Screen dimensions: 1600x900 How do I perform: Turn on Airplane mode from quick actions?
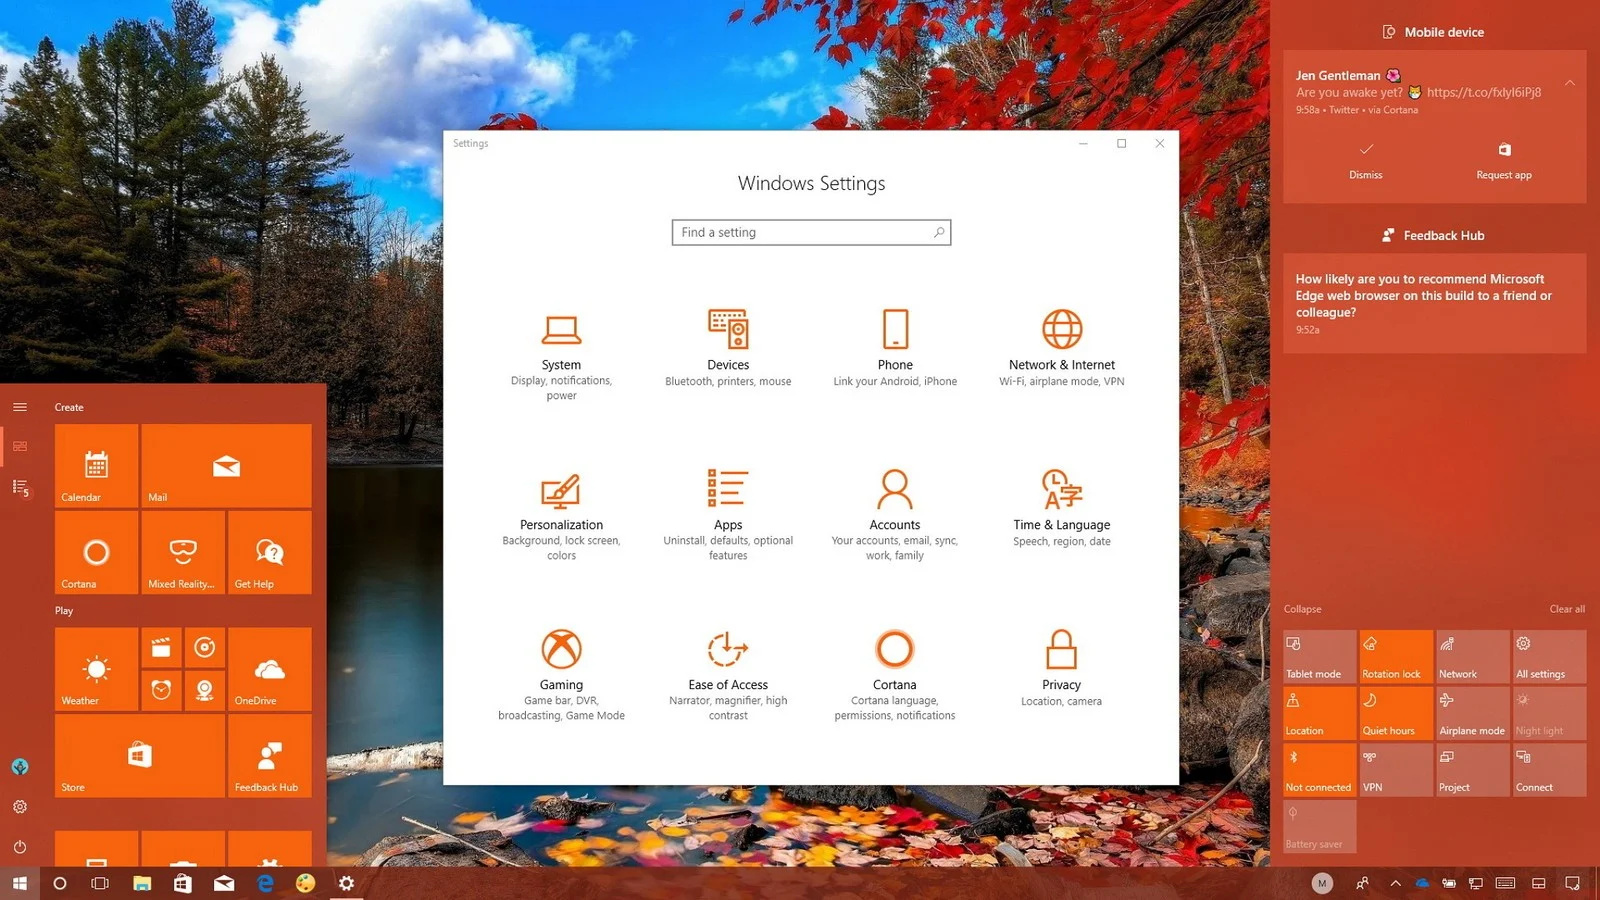pos(1472,712)
